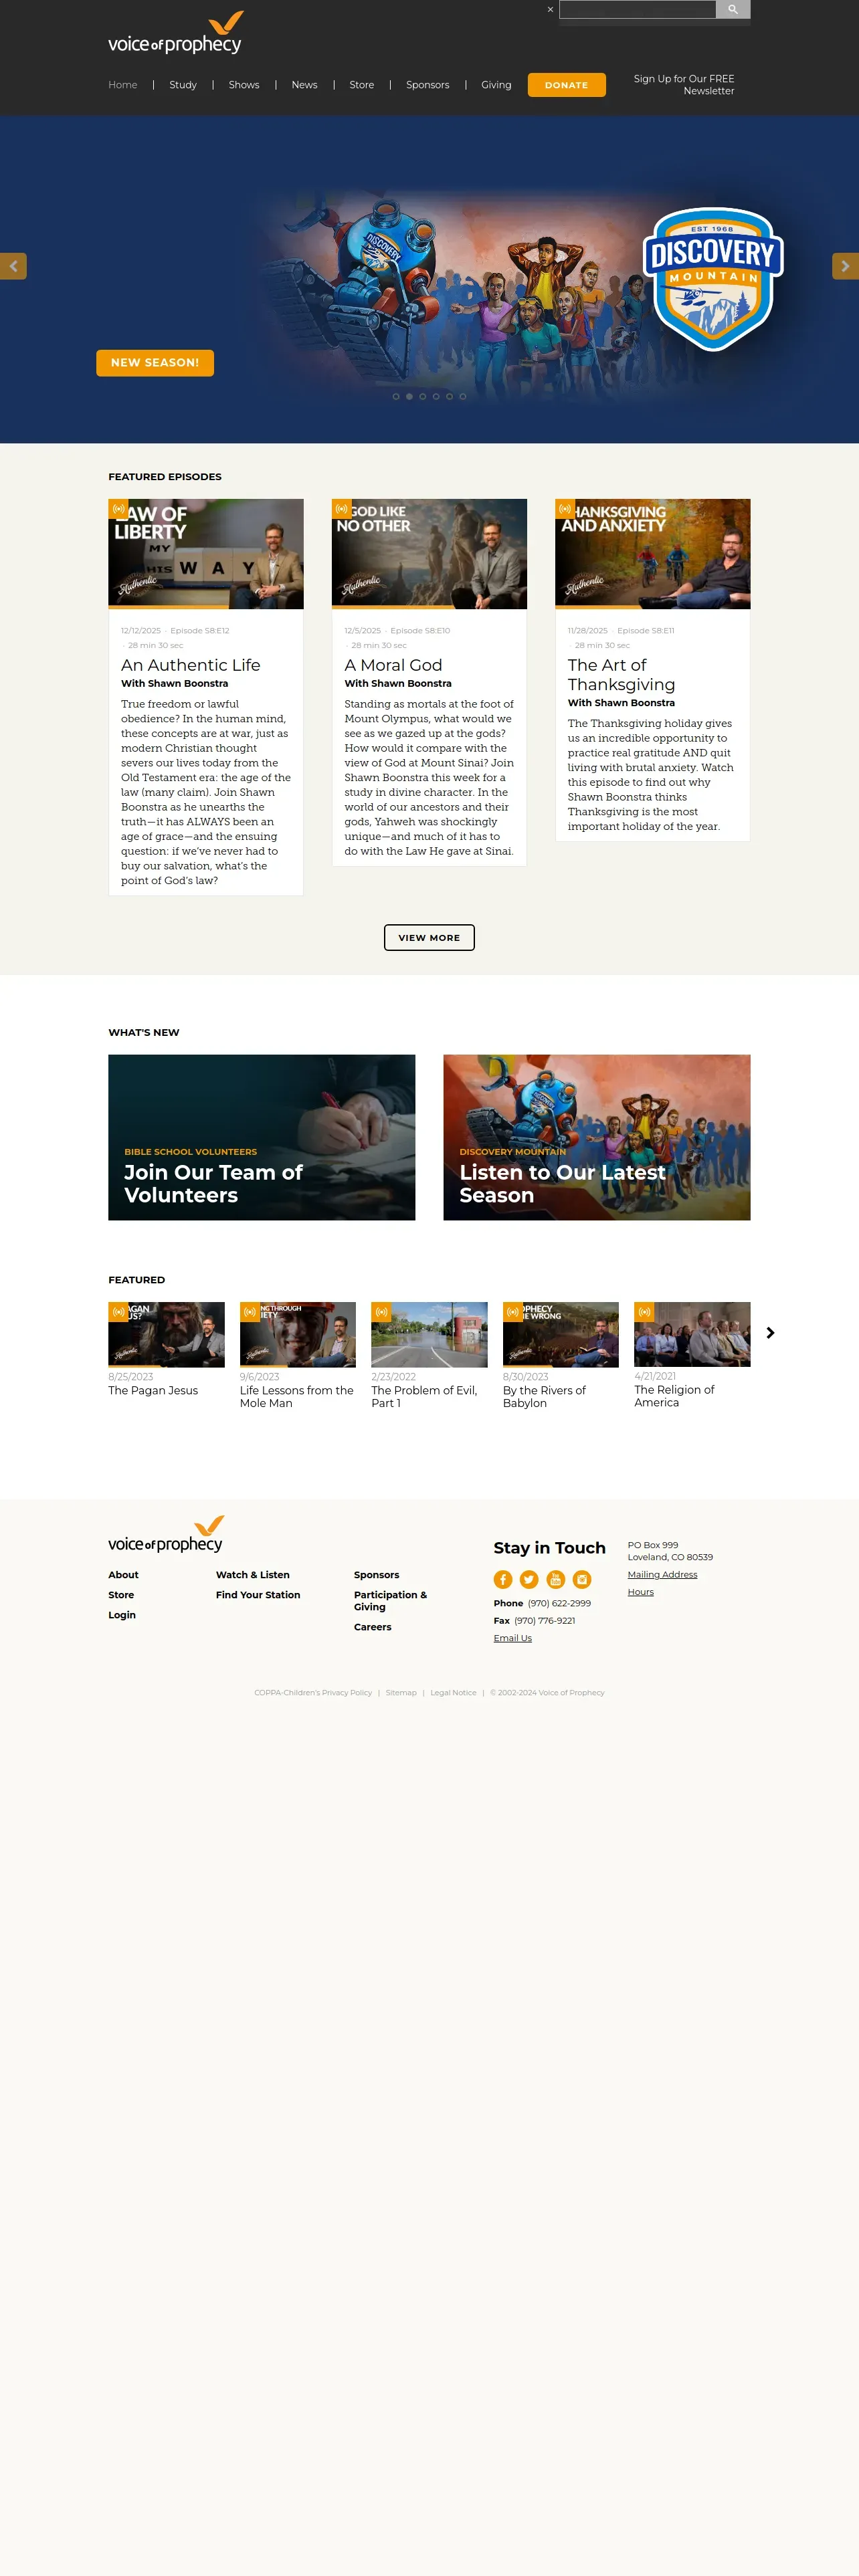
Task: Click inside the search input field
Action: (x=637, y=9)
